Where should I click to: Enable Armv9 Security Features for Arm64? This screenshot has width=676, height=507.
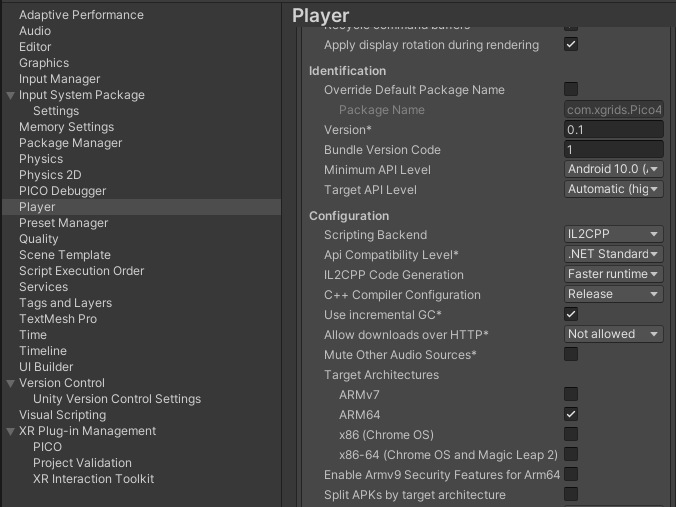coord(571,474)
